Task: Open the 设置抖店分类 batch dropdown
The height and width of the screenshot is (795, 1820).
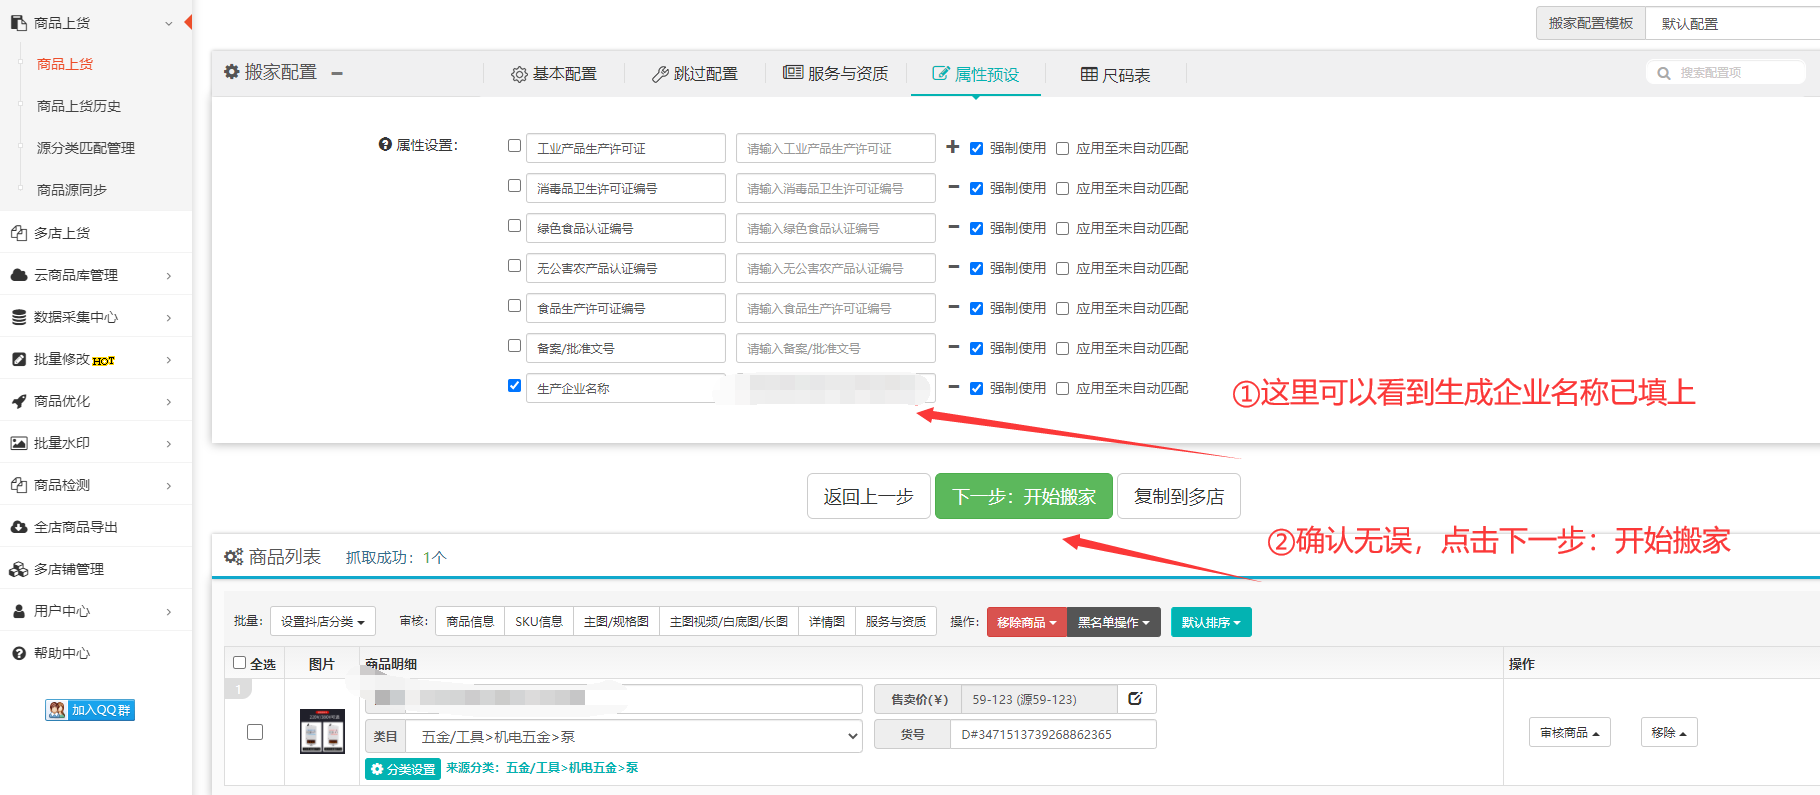Action: 322,622
